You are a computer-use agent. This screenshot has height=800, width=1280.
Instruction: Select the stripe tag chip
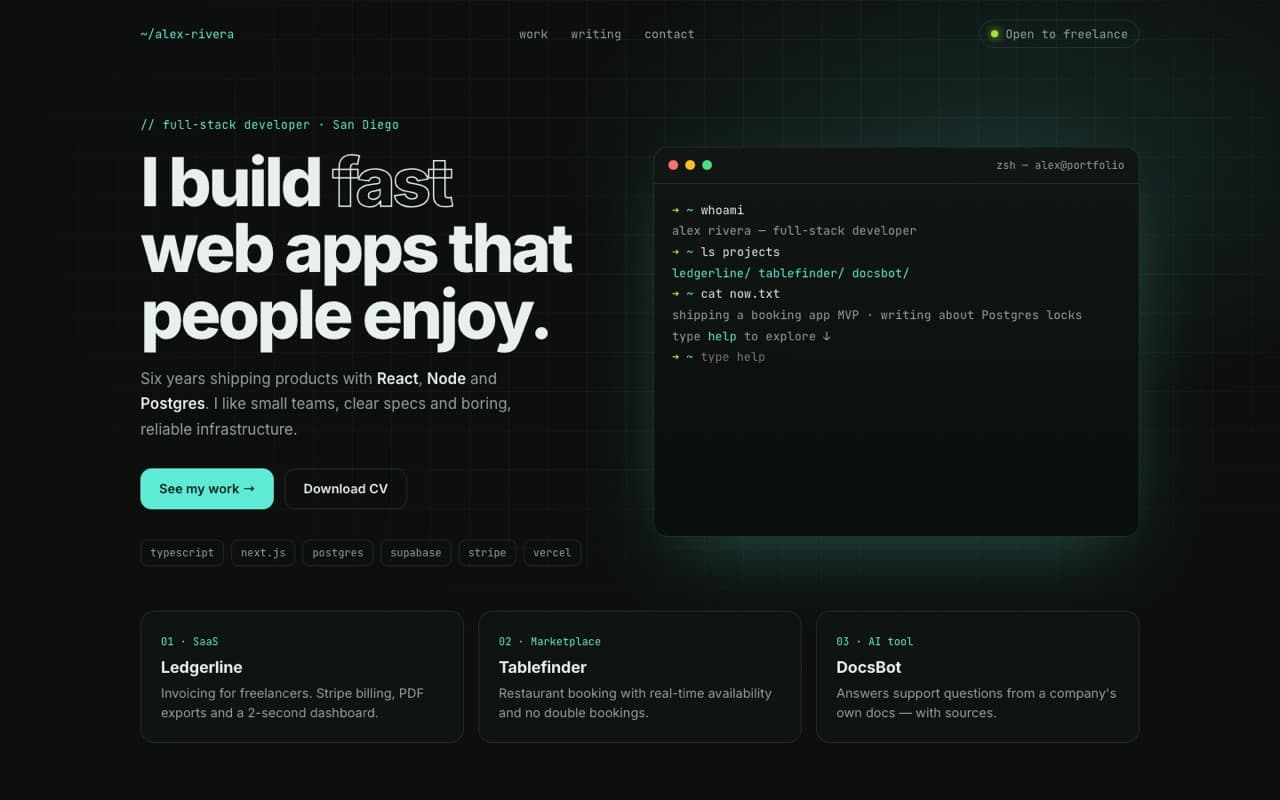487,553
